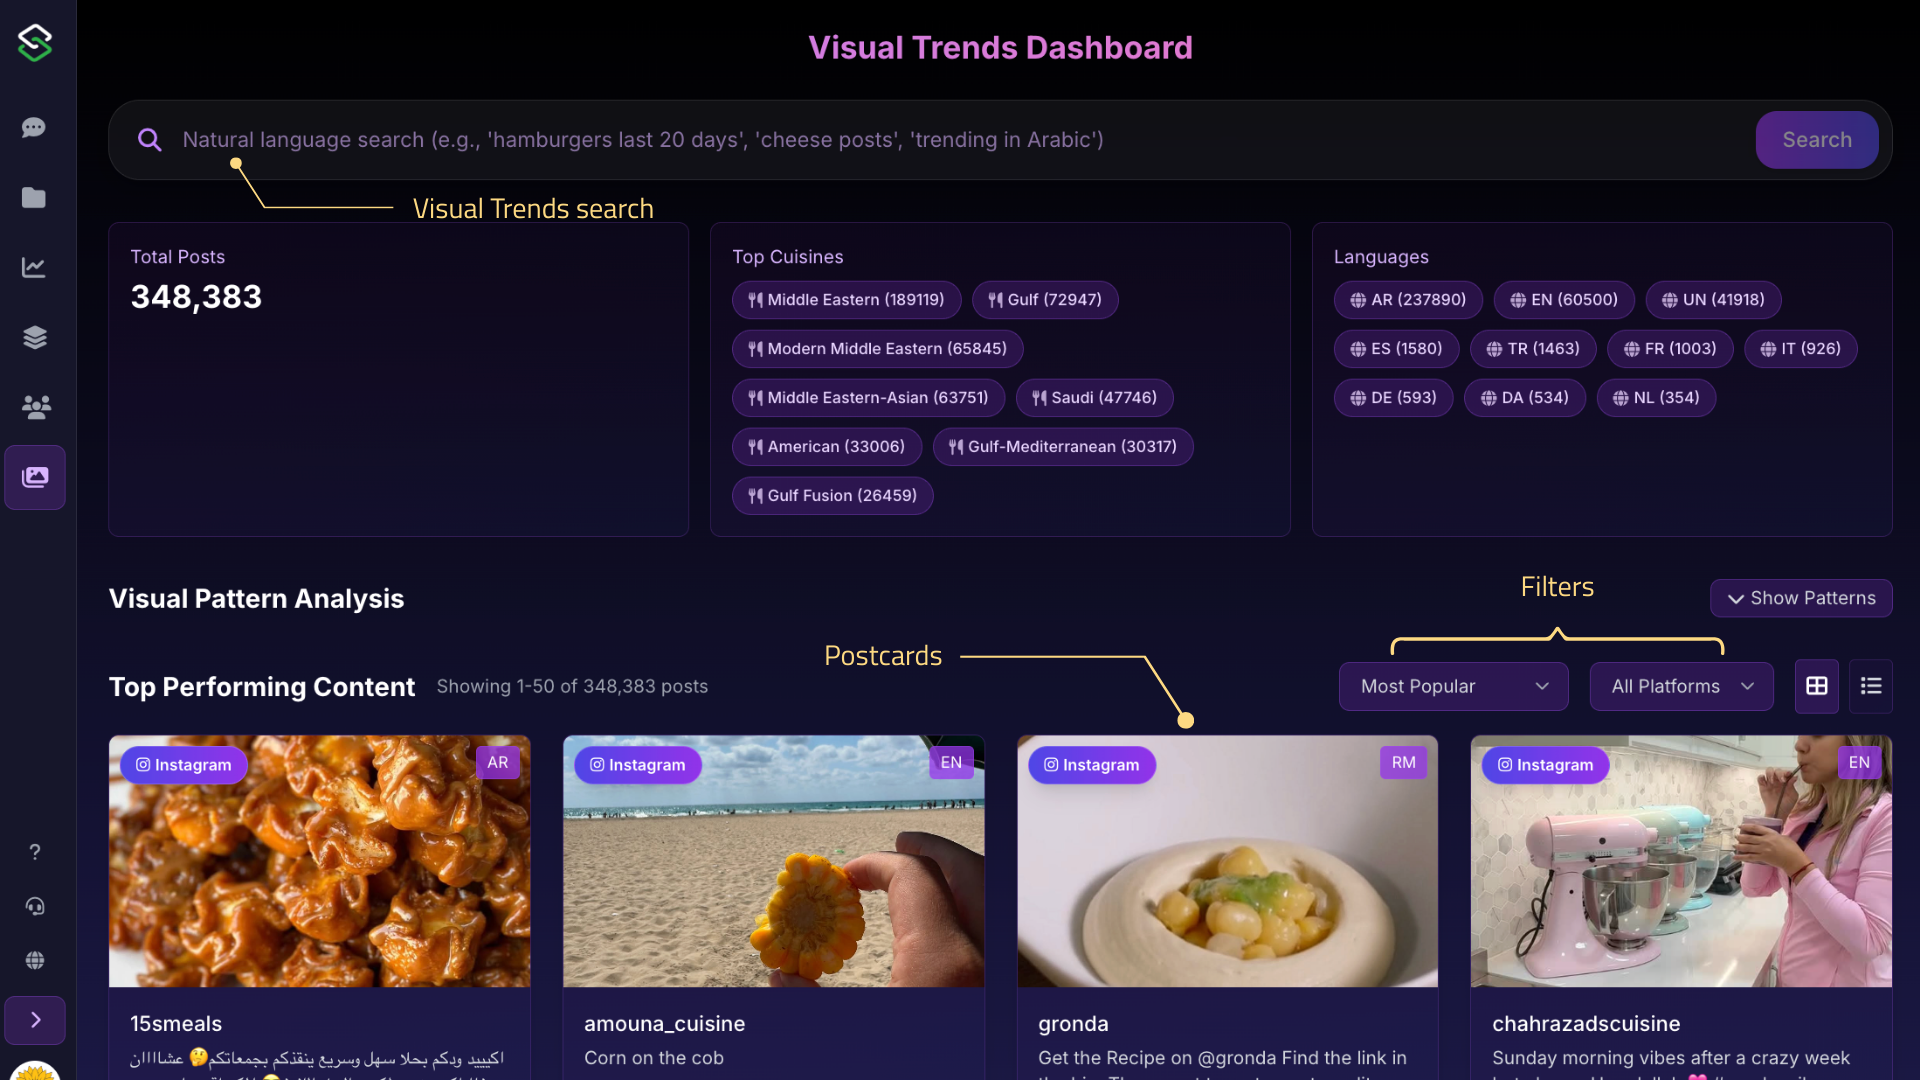Select the AR language filter chip

[1408, 299]
